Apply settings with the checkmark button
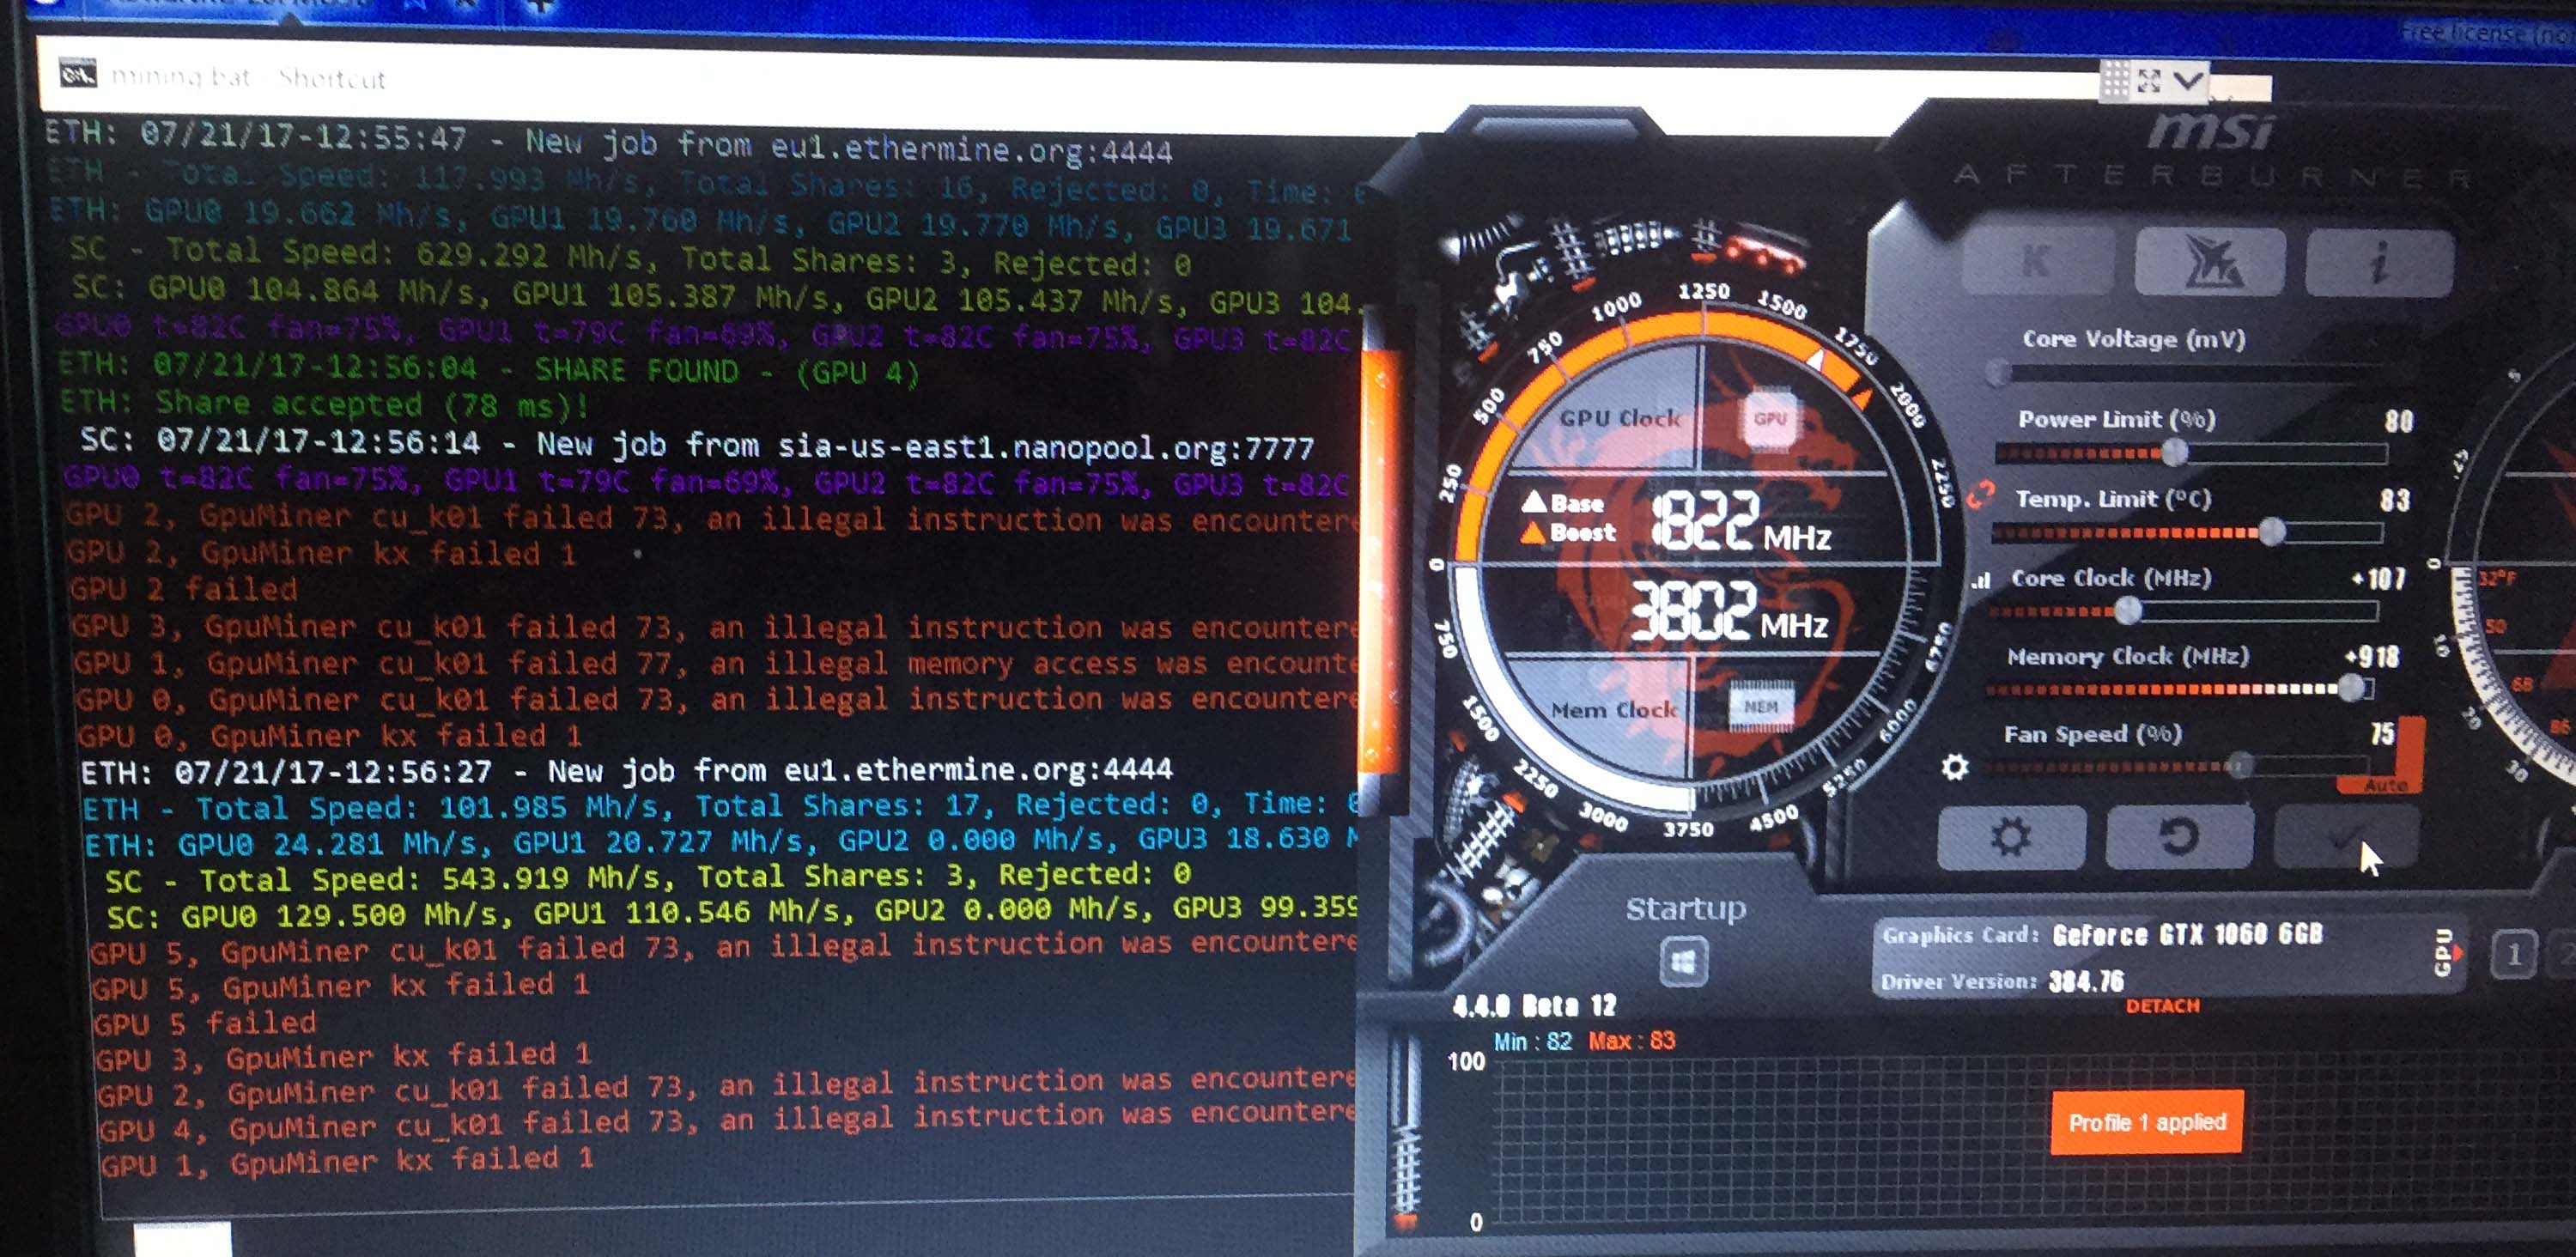Screen dimensions: 2576x1257 (2346, 838)
